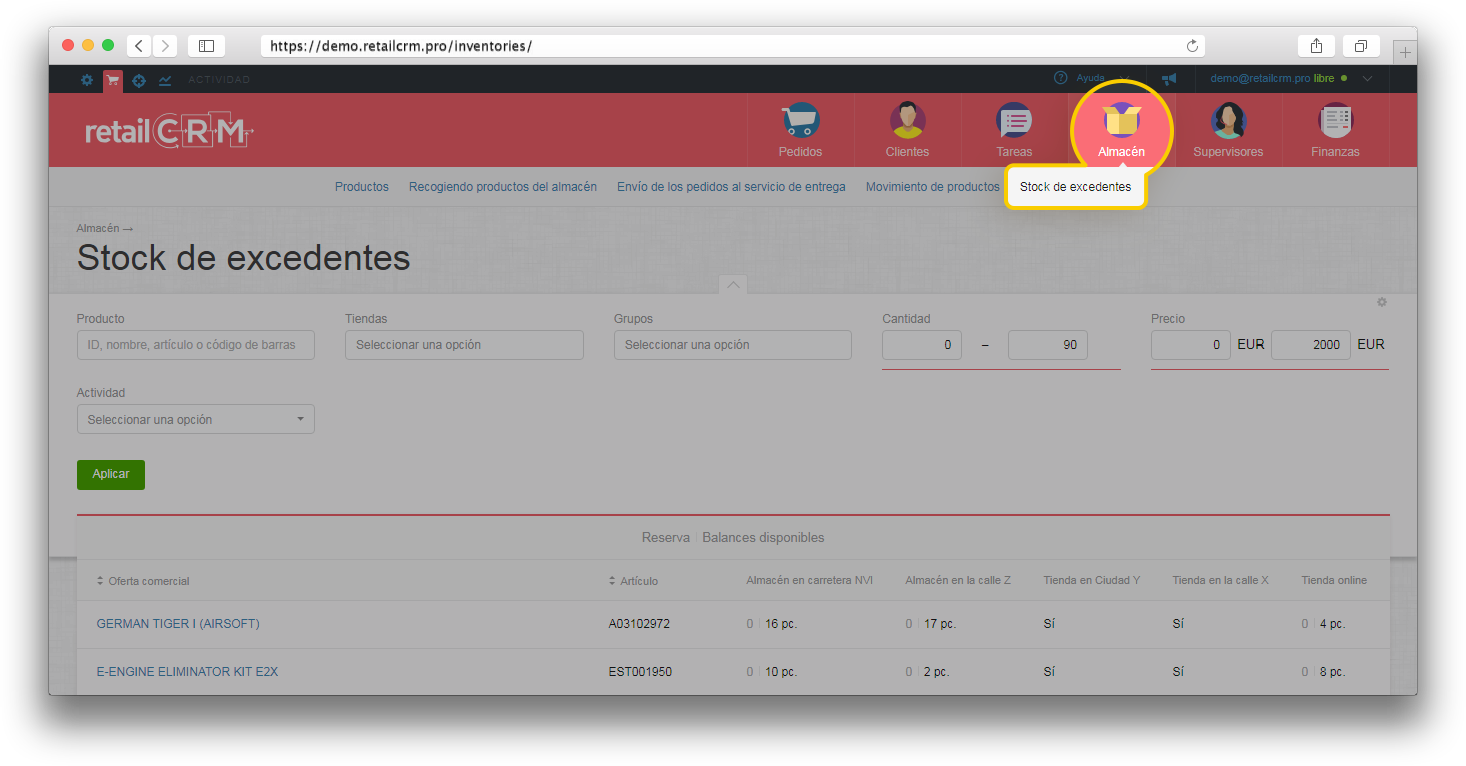The image size is (1466, 766).
Task: Click Tienda online column header
Action: 1334,580
